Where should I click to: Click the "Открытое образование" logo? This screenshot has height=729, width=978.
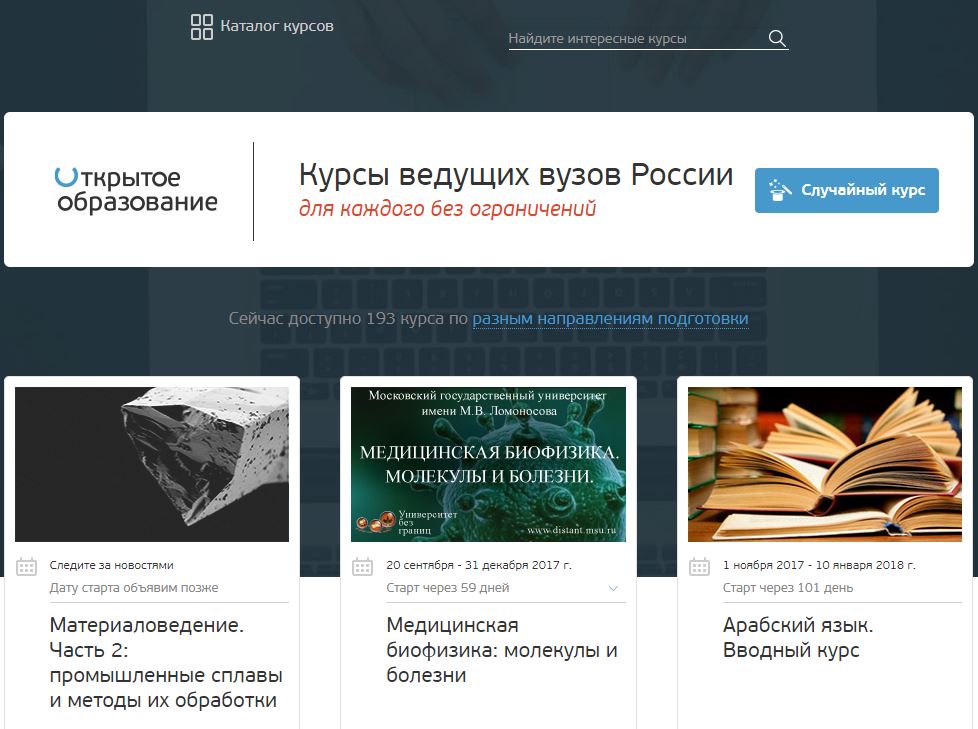(137, 190)
